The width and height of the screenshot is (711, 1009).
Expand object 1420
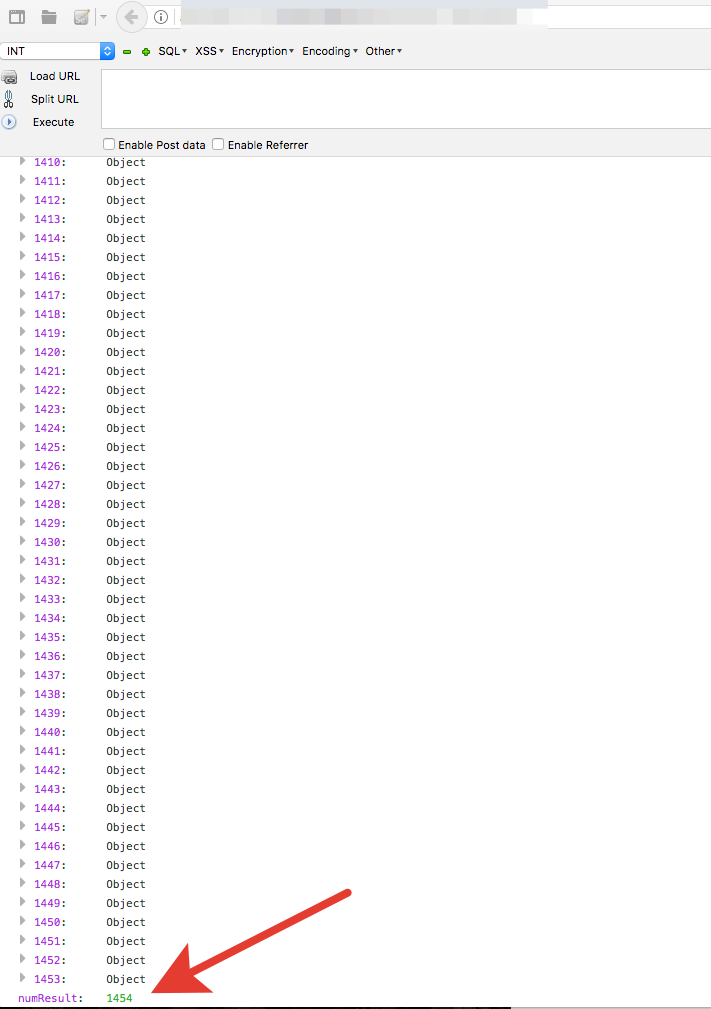tap(23, 351)
